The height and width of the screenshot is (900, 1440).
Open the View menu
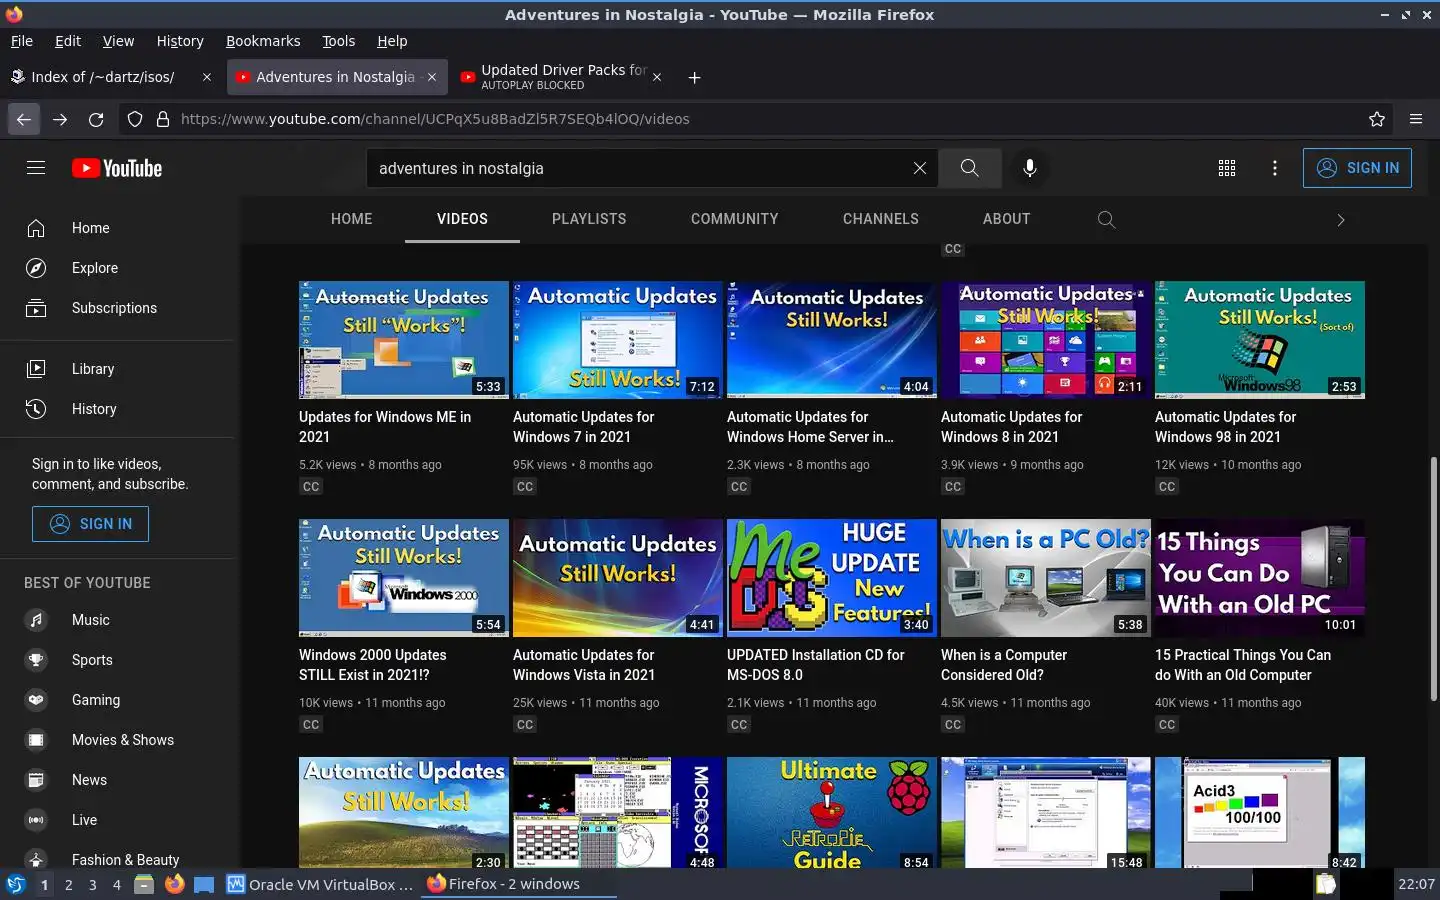click(x=118, y=41)
